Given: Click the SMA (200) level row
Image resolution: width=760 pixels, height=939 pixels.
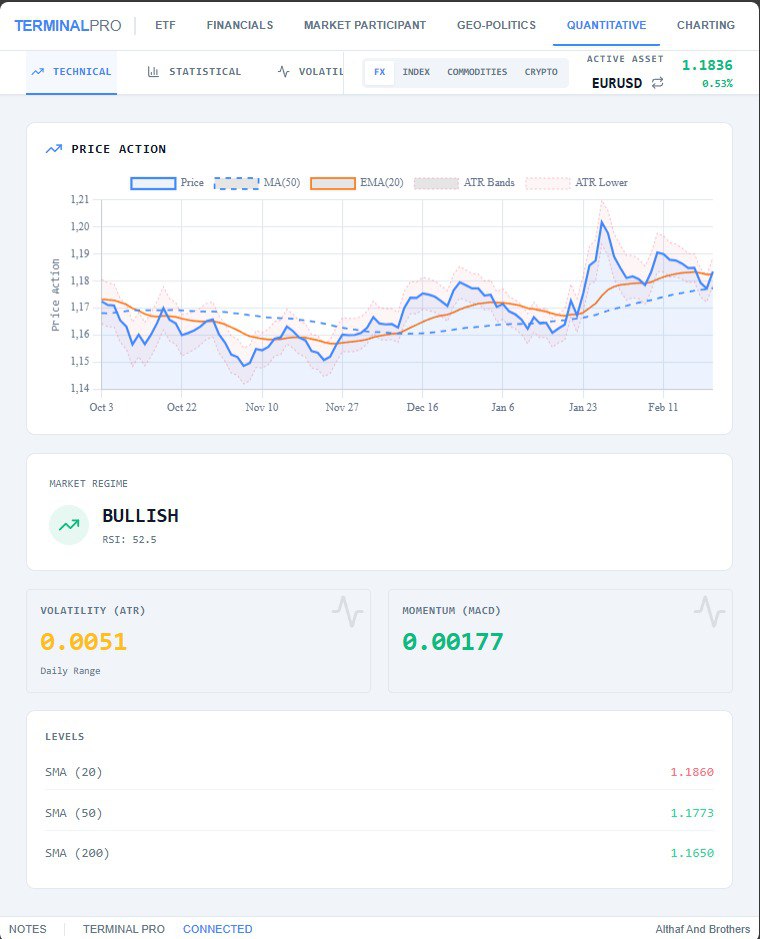Looking at the screenshot, I should [379, 853].
